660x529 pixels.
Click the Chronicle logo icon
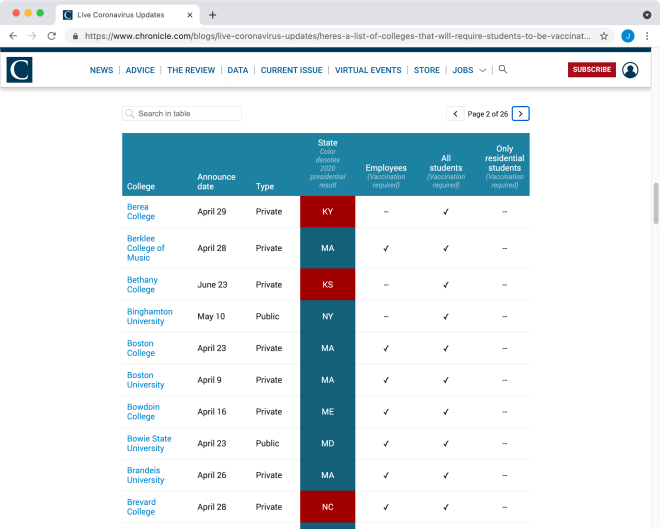(19, 70)
